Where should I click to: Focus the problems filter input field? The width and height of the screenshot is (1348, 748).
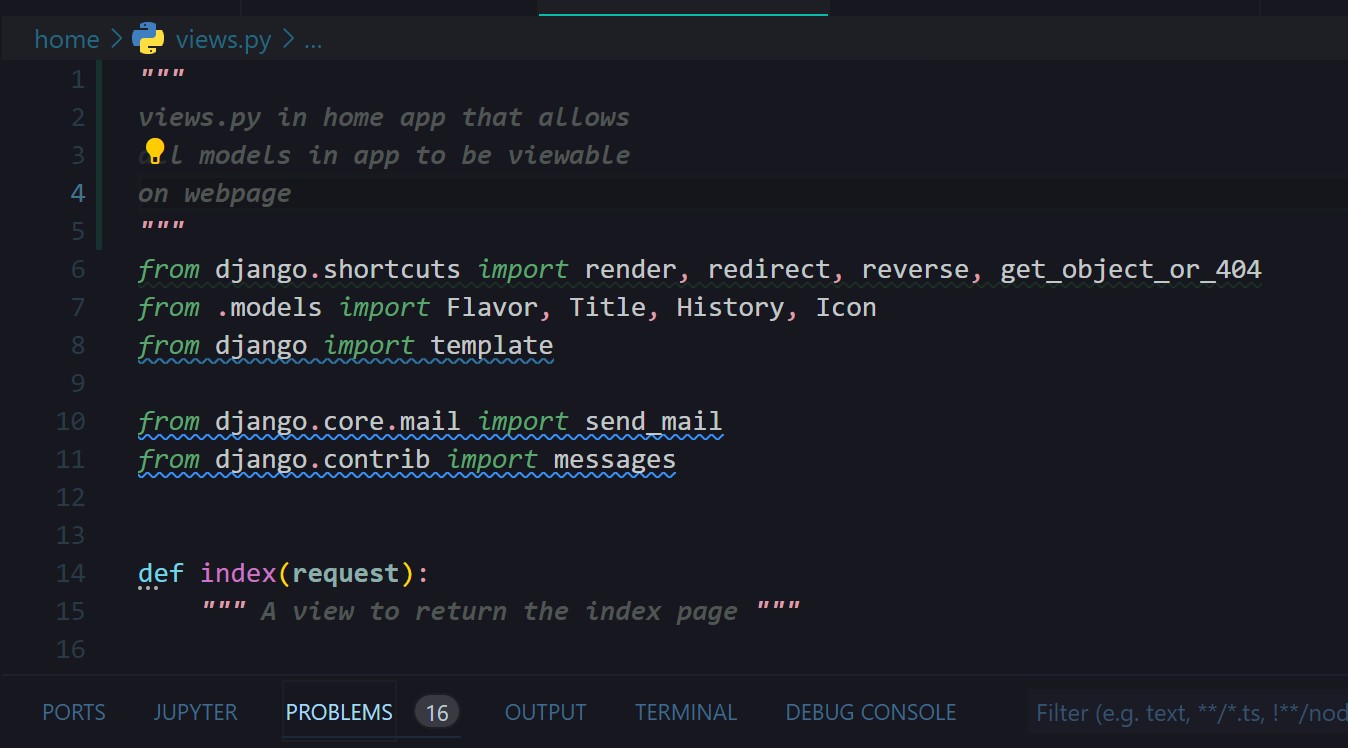(x=1188, y=712)
